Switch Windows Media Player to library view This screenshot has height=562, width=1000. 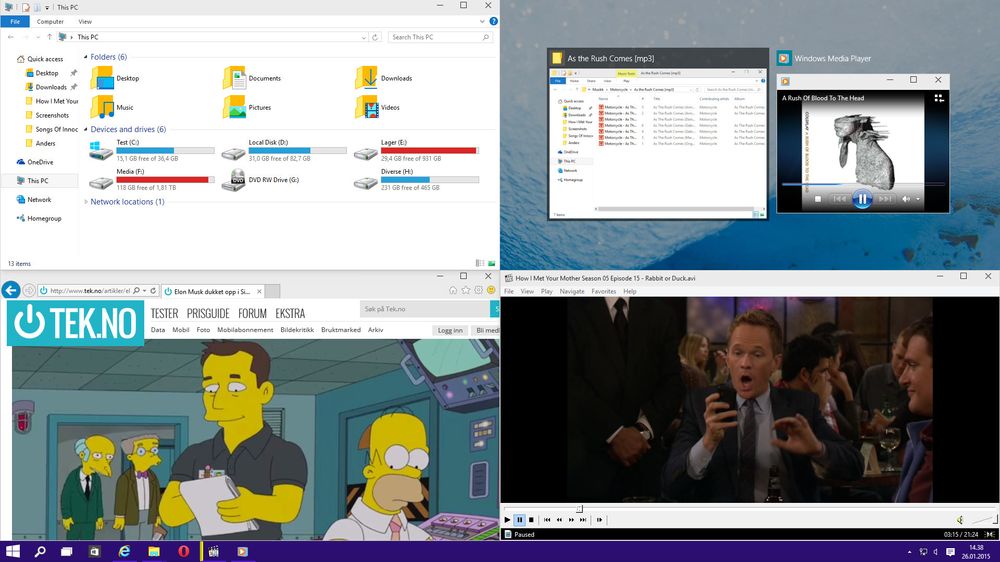tap(939, 98)
